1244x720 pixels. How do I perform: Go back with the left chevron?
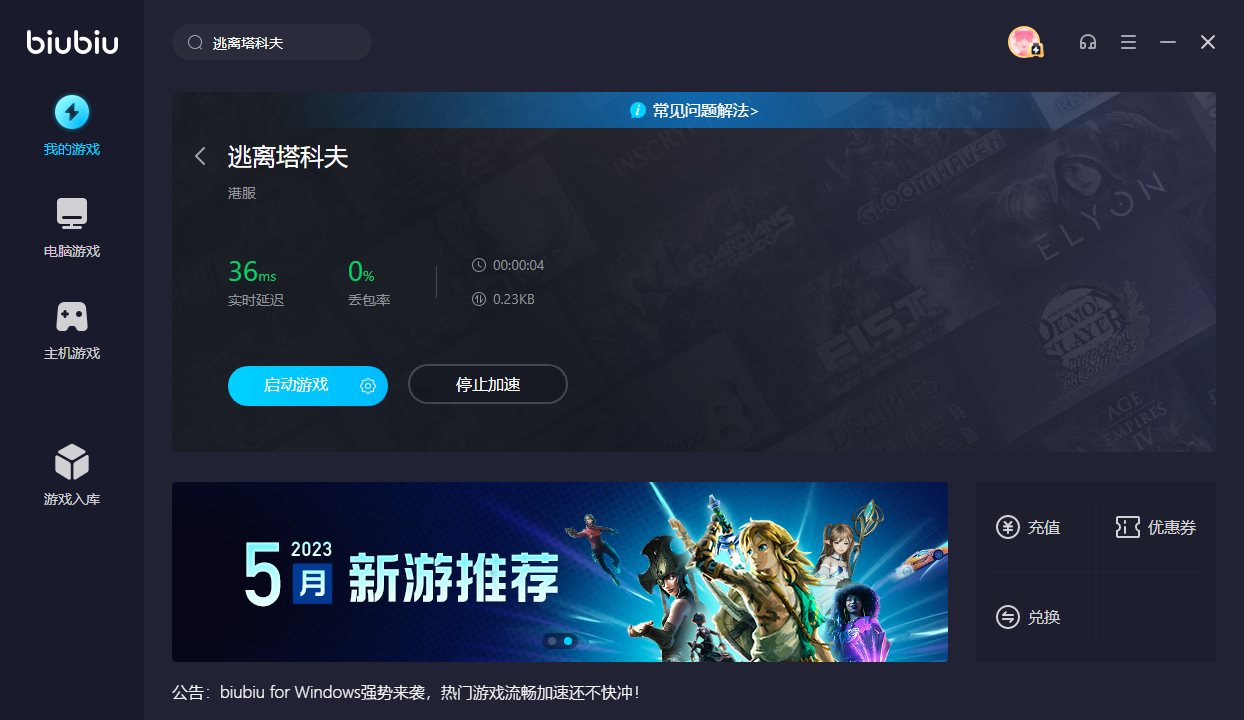(x=200, y=156)
